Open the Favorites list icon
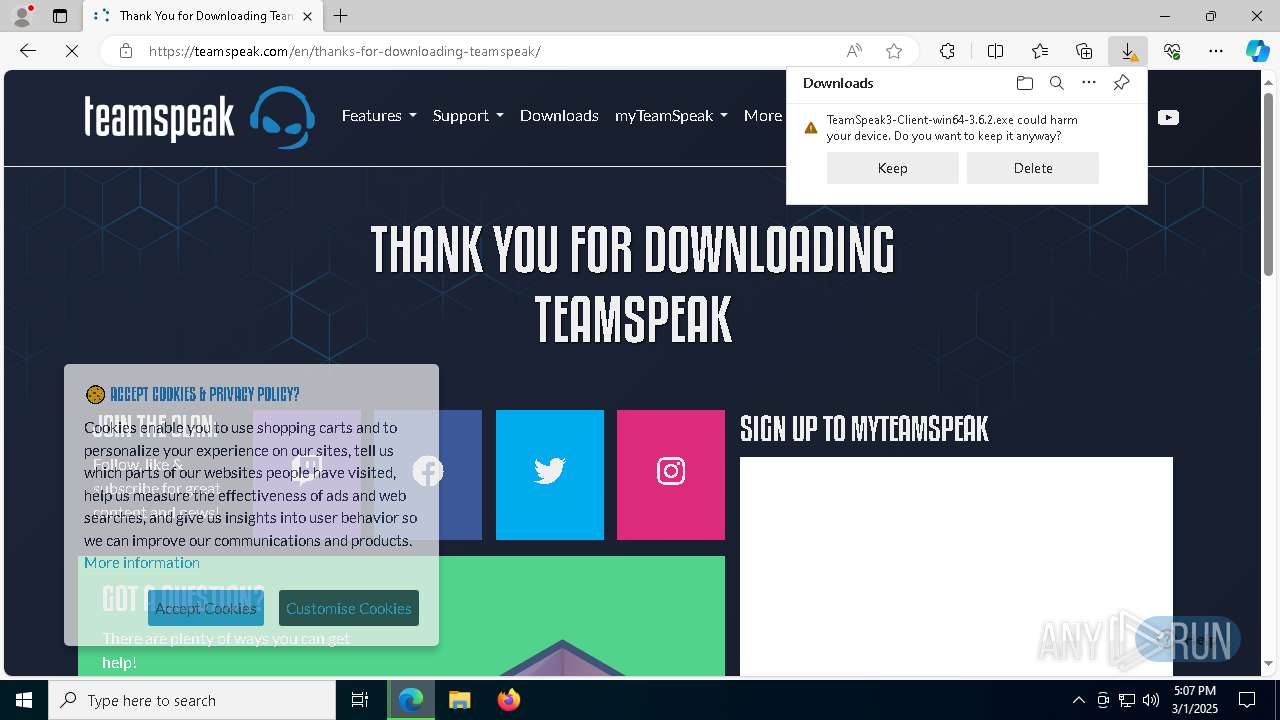The width and height of the screenshot is (1280, 720). click(x=1040, y=51)
